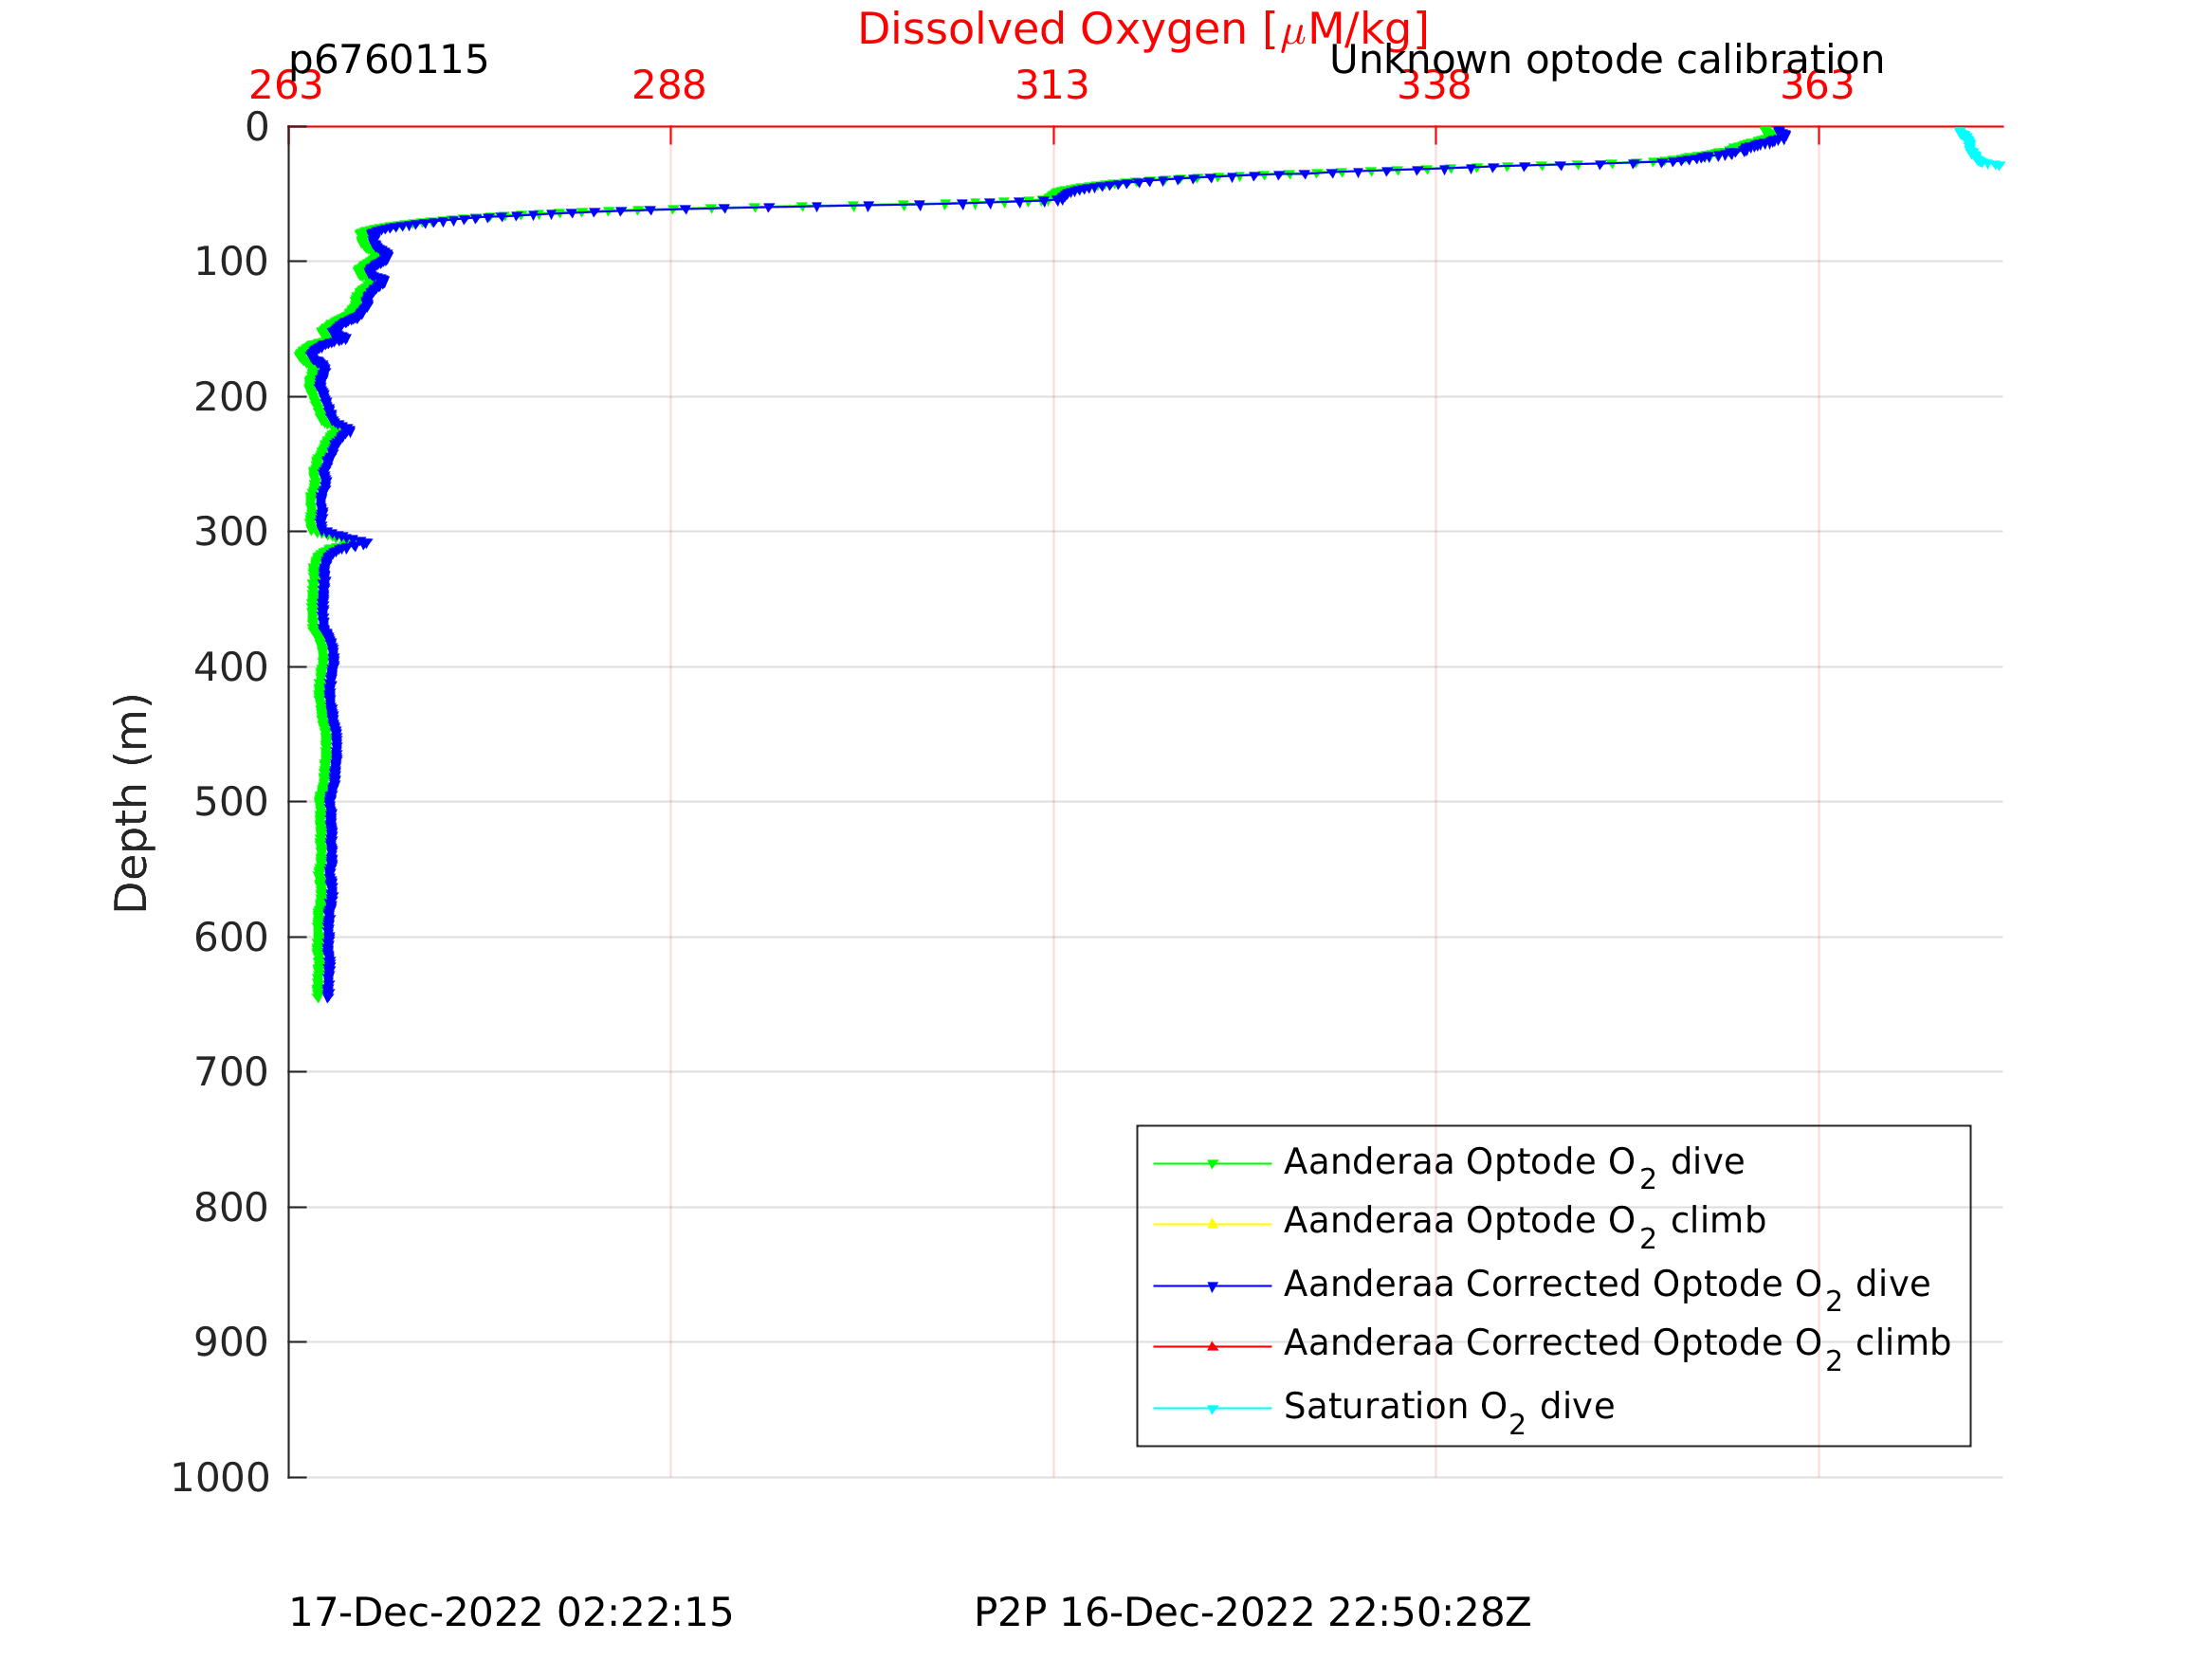Click the 'Depth (m)' y-axis label

131,802
